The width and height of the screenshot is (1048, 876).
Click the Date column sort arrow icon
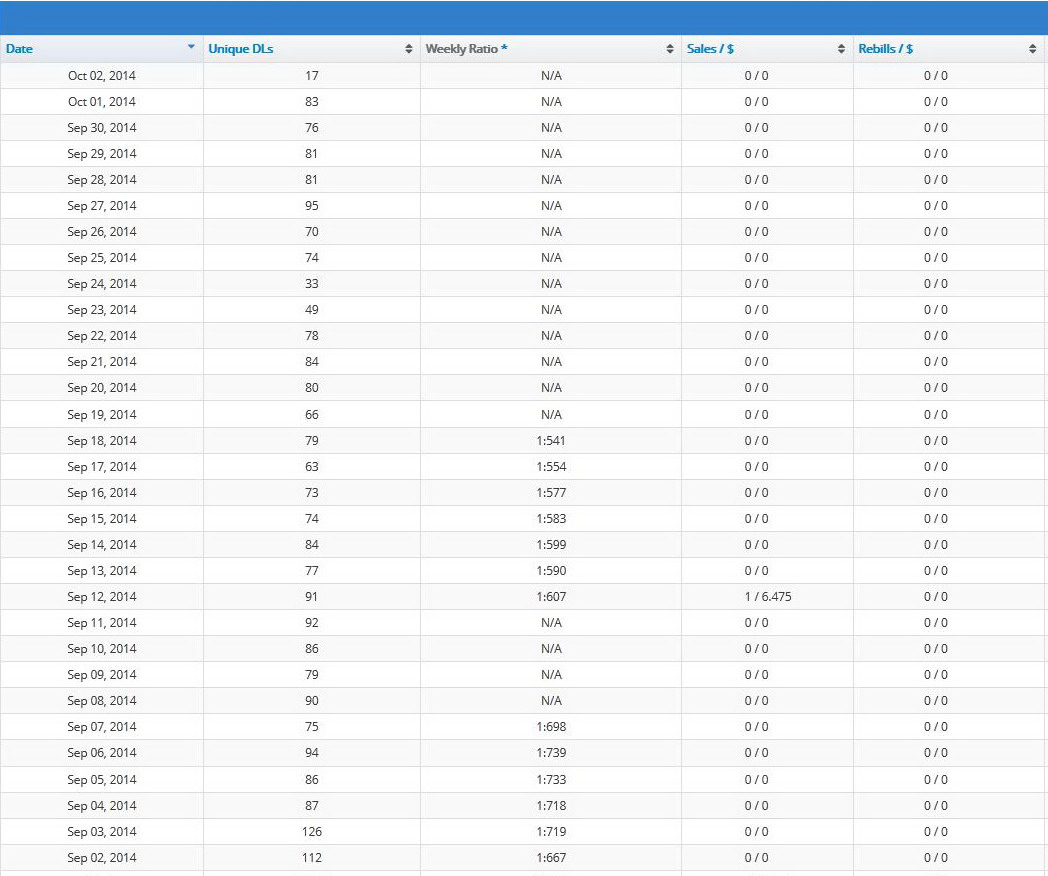point(191,47)
